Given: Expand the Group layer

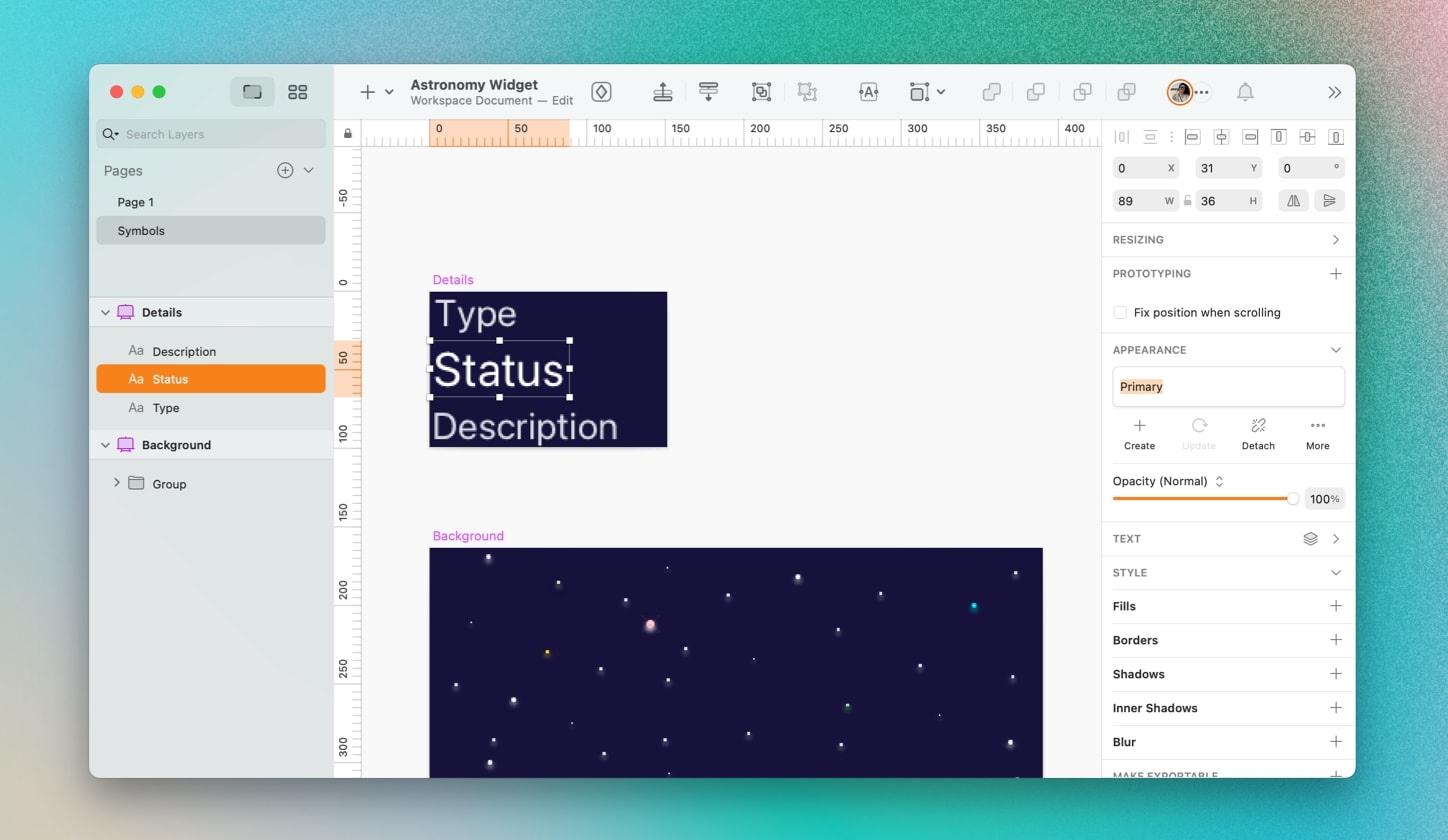Looking at the screenshot, I should coord(117,483).
